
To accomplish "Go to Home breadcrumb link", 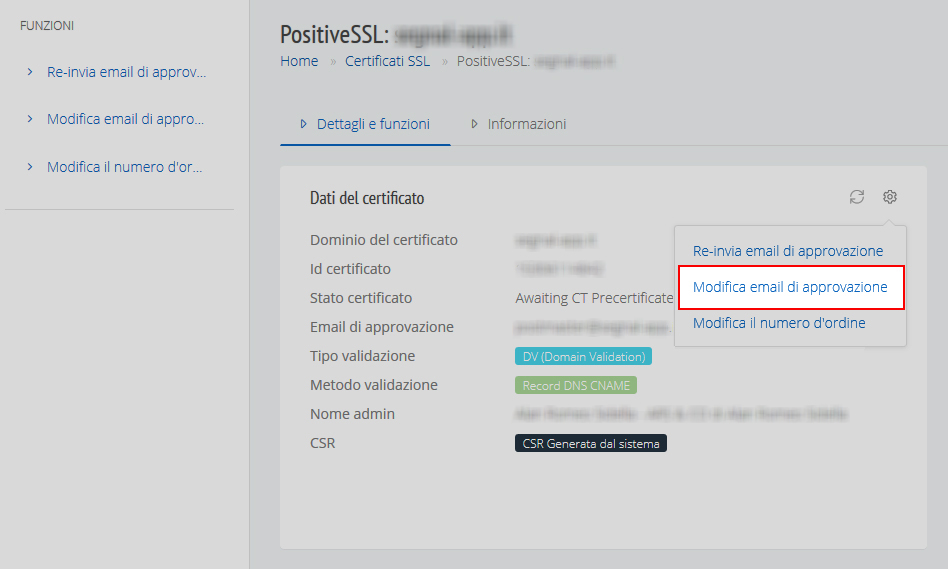I will [299, 61].
